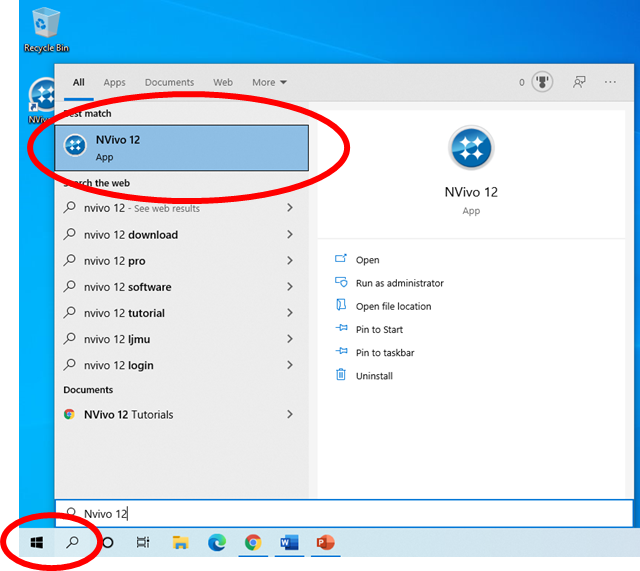Click the taskbar search magnifier icon
Viewport: 640px width, 571px height.
(x=73, y=542)
